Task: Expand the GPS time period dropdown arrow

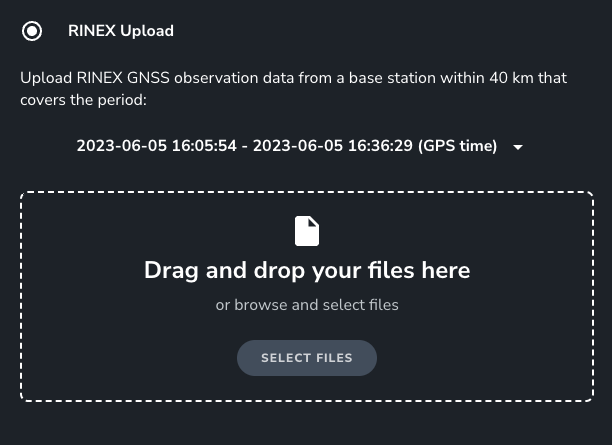Action: pyautogui.click(x=518, y=147)
